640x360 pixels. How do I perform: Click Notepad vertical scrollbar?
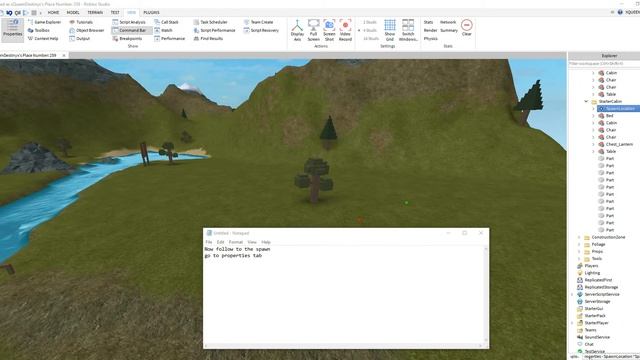pos(486,294)
